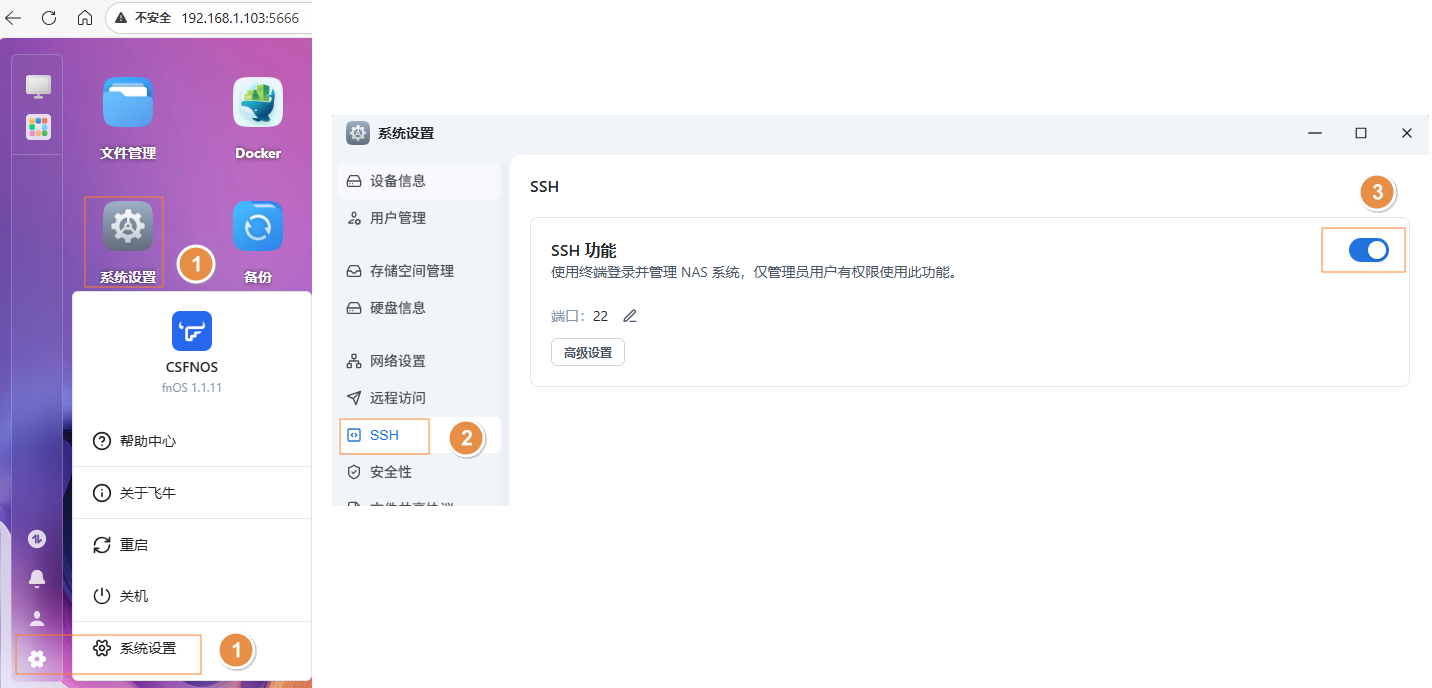
Task: Reload the page with browser refresh
Action: [49, 17]
